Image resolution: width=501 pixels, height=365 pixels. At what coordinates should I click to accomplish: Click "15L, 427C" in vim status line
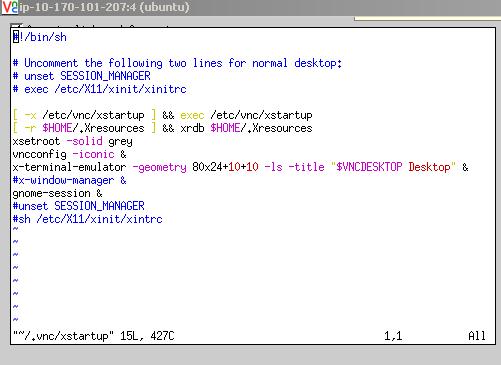[147, 336]
